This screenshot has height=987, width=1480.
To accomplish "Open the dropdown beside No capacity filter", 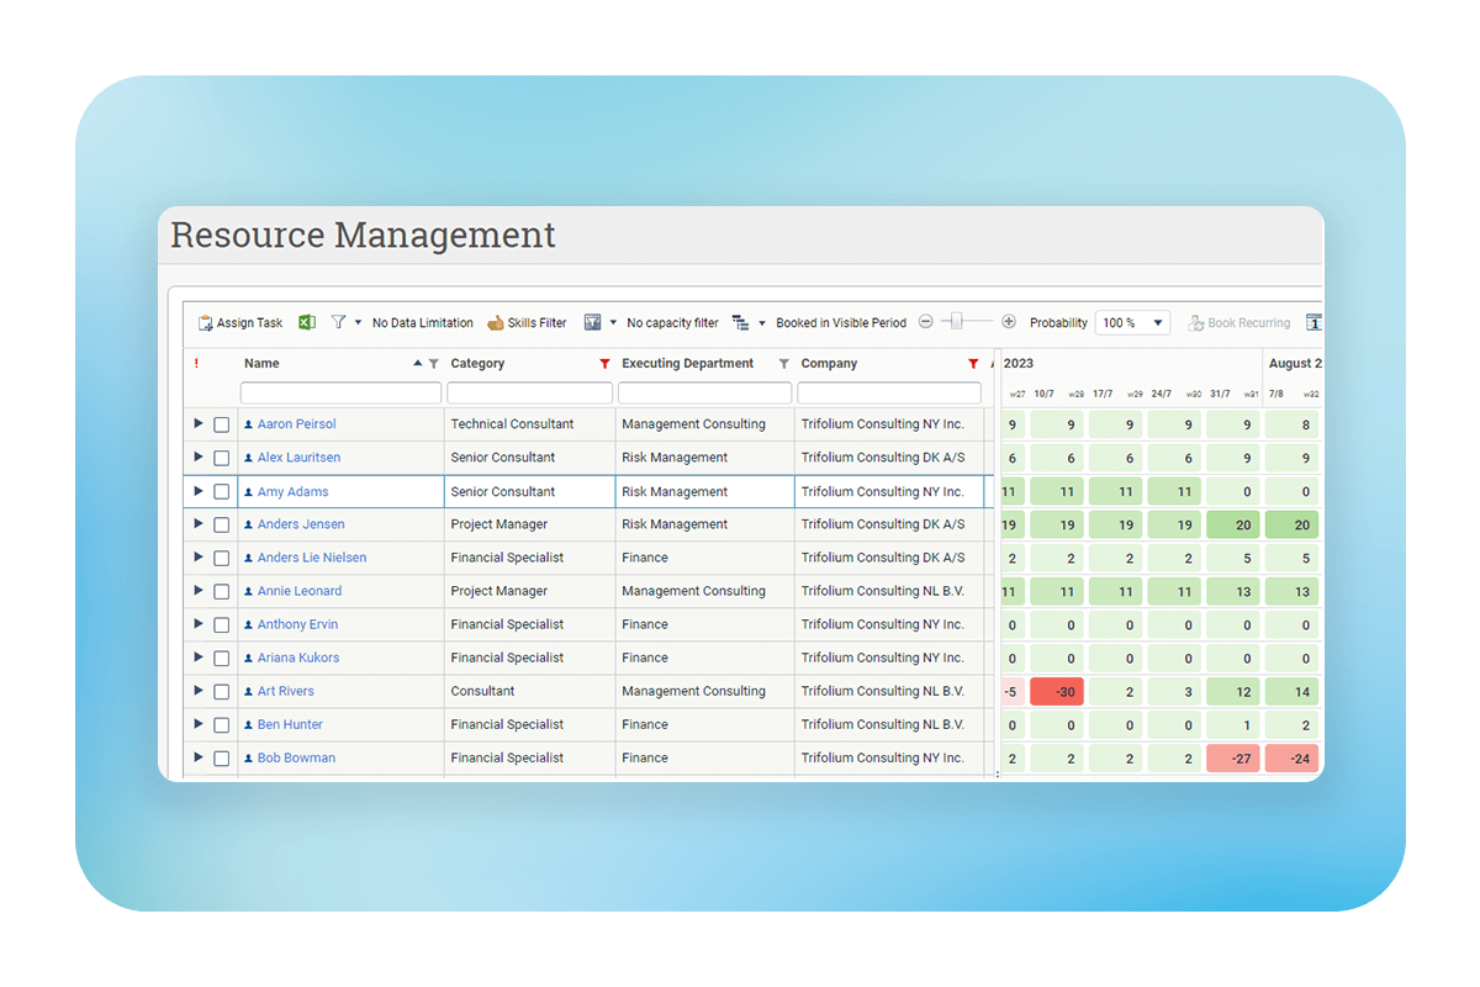I will 616,322.
